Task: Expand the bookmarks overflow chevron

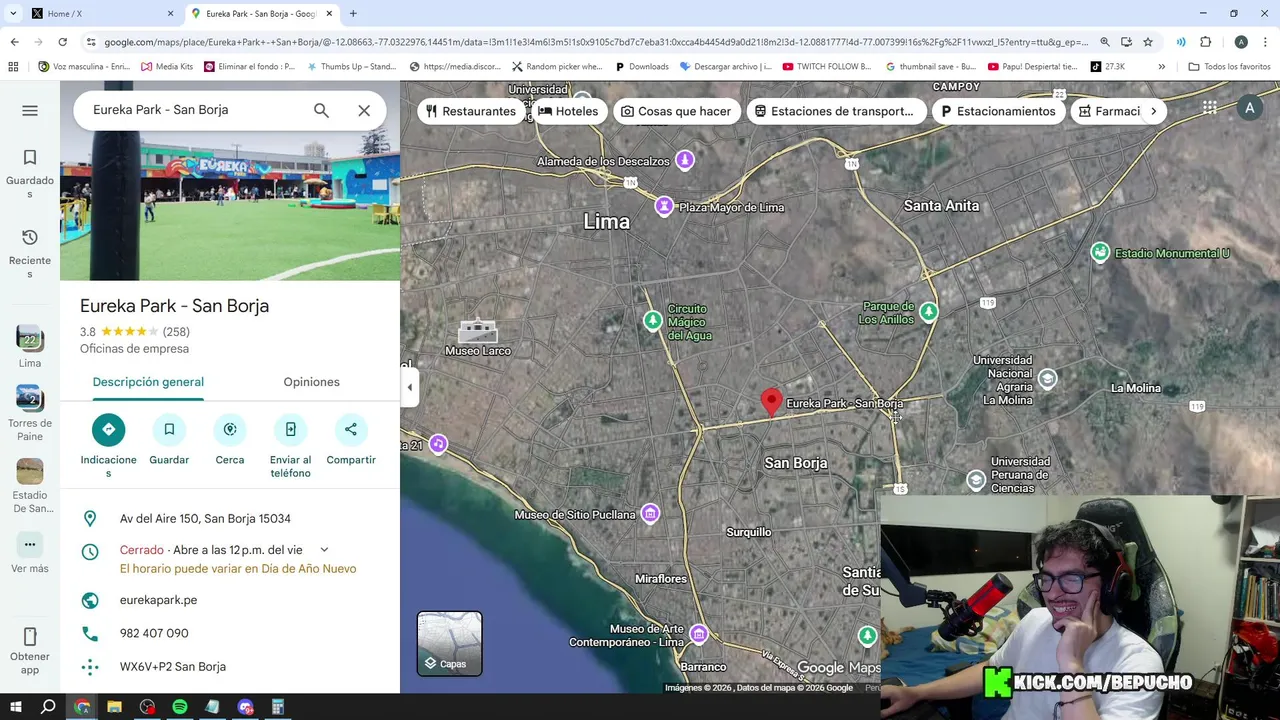Action: click(1161, 67)
